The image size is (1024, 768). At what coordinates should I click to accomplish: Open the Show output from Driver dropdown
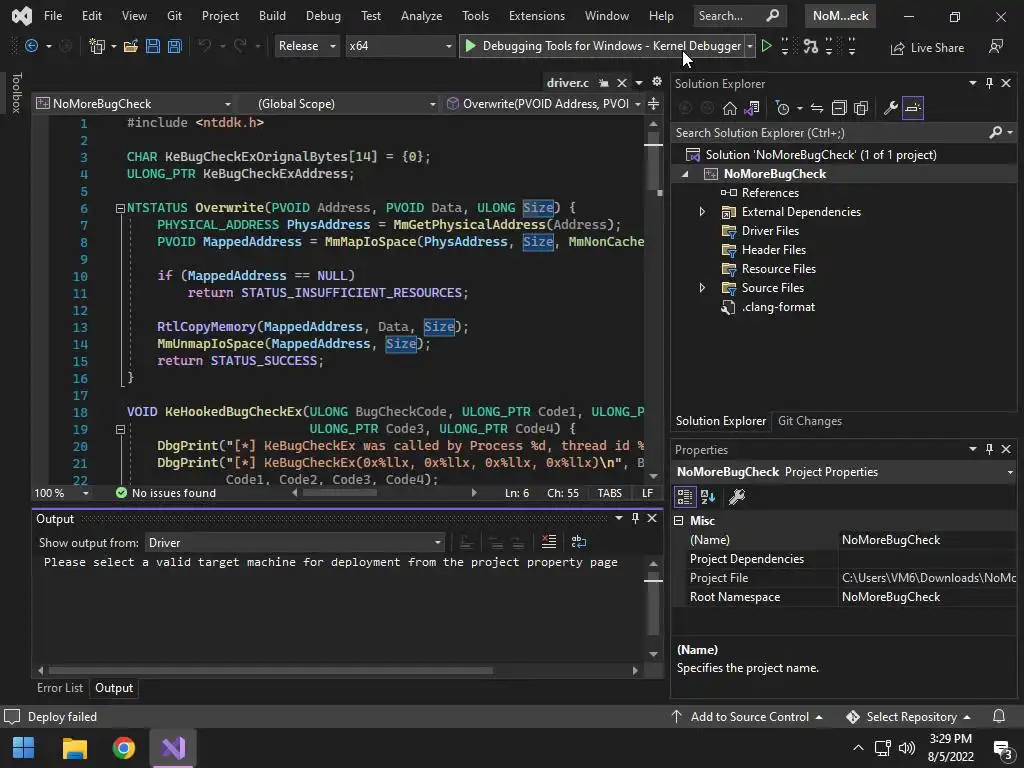295,543
